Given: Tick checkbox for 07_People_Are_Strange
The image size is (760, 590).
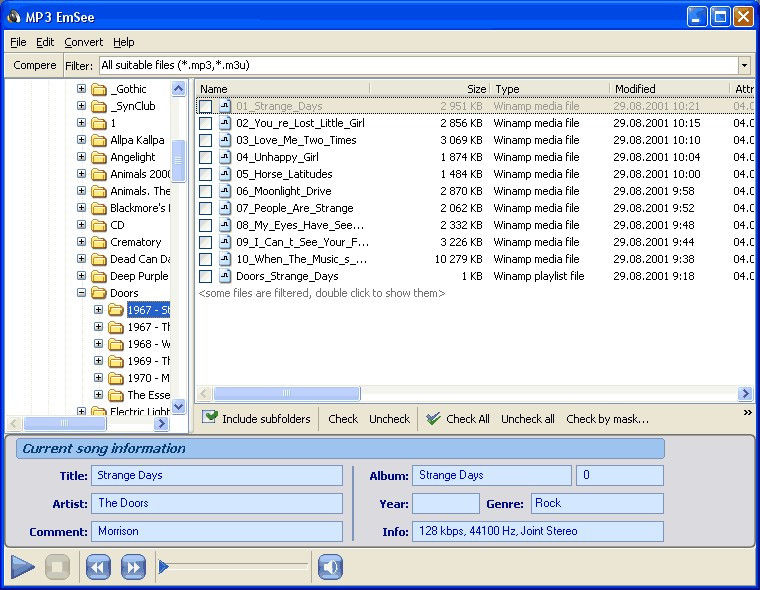Looking at the screenshot, I should 206,208.
